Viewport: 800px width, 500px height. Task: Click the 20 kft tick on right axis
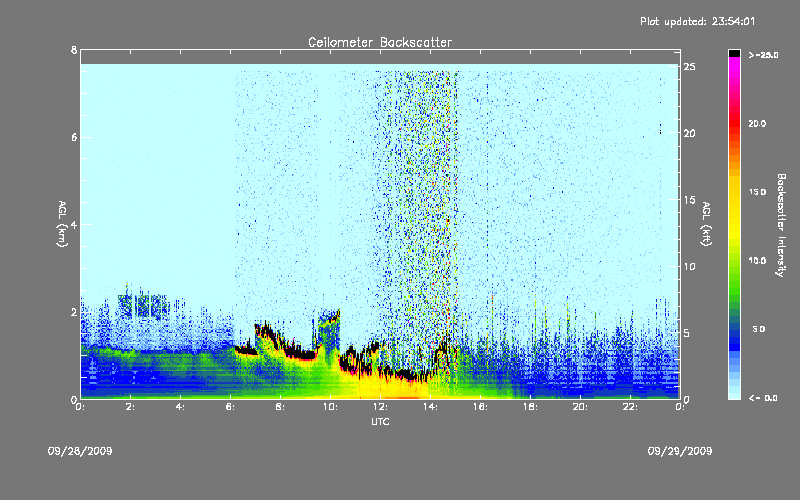(689, 133)
